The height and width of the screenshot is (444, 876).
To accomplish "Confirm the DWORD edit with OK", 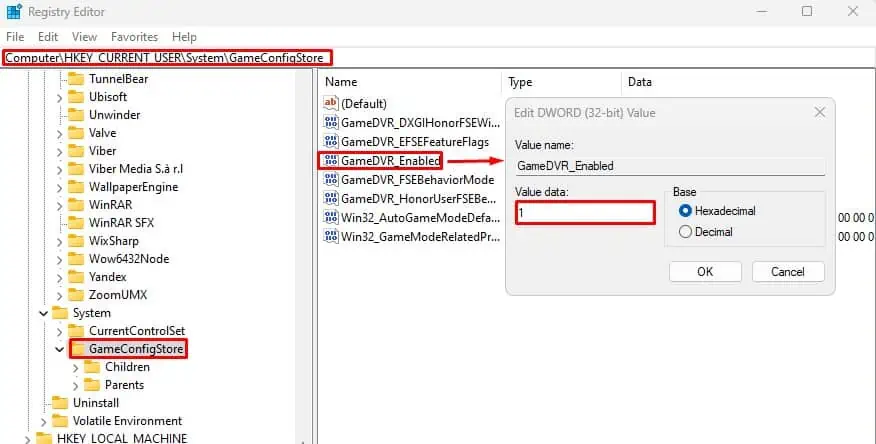I will pos(705,272).
